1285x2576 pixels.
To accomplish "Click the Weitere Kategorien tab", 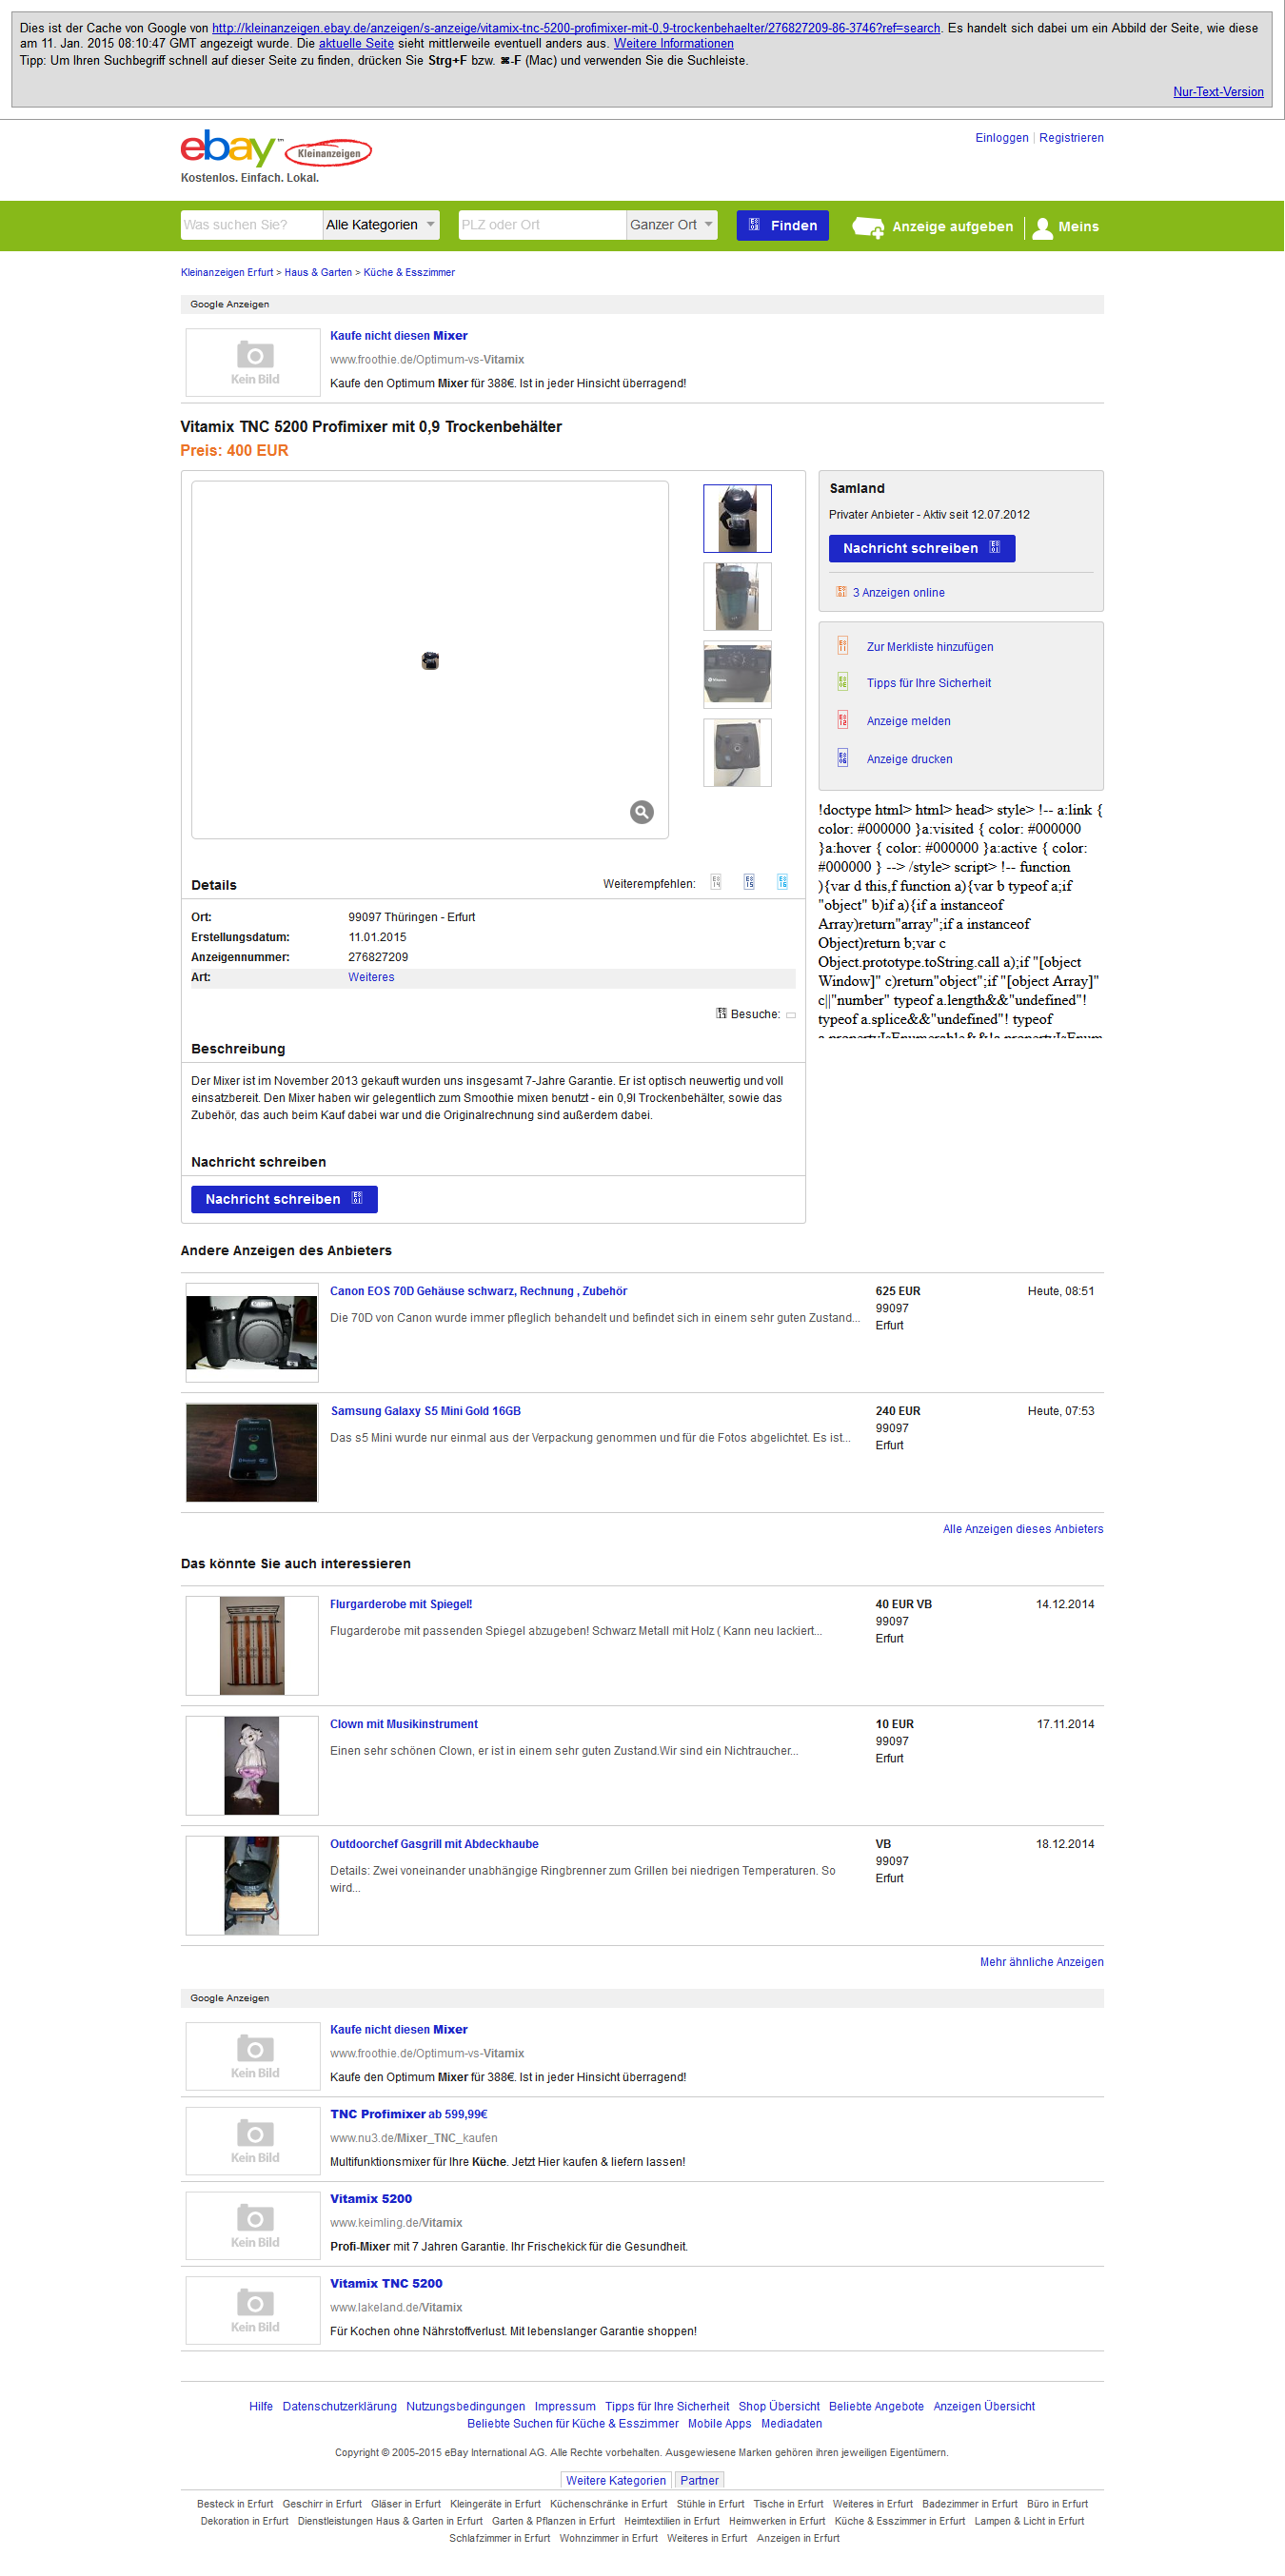I will pos(616,2480).
